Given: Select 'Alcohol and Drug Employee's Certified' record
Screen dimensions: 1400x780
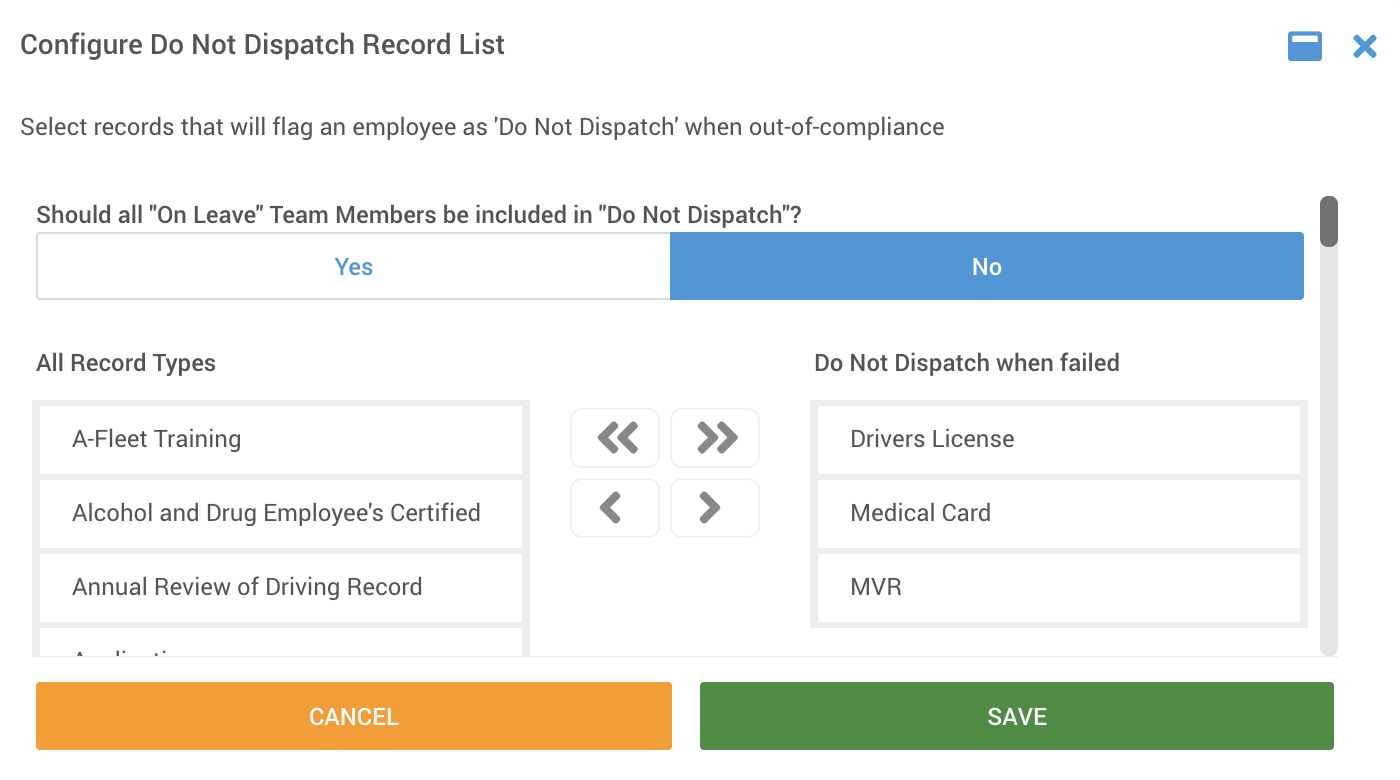Looking at the screenshot, I should tap(280, 512).
